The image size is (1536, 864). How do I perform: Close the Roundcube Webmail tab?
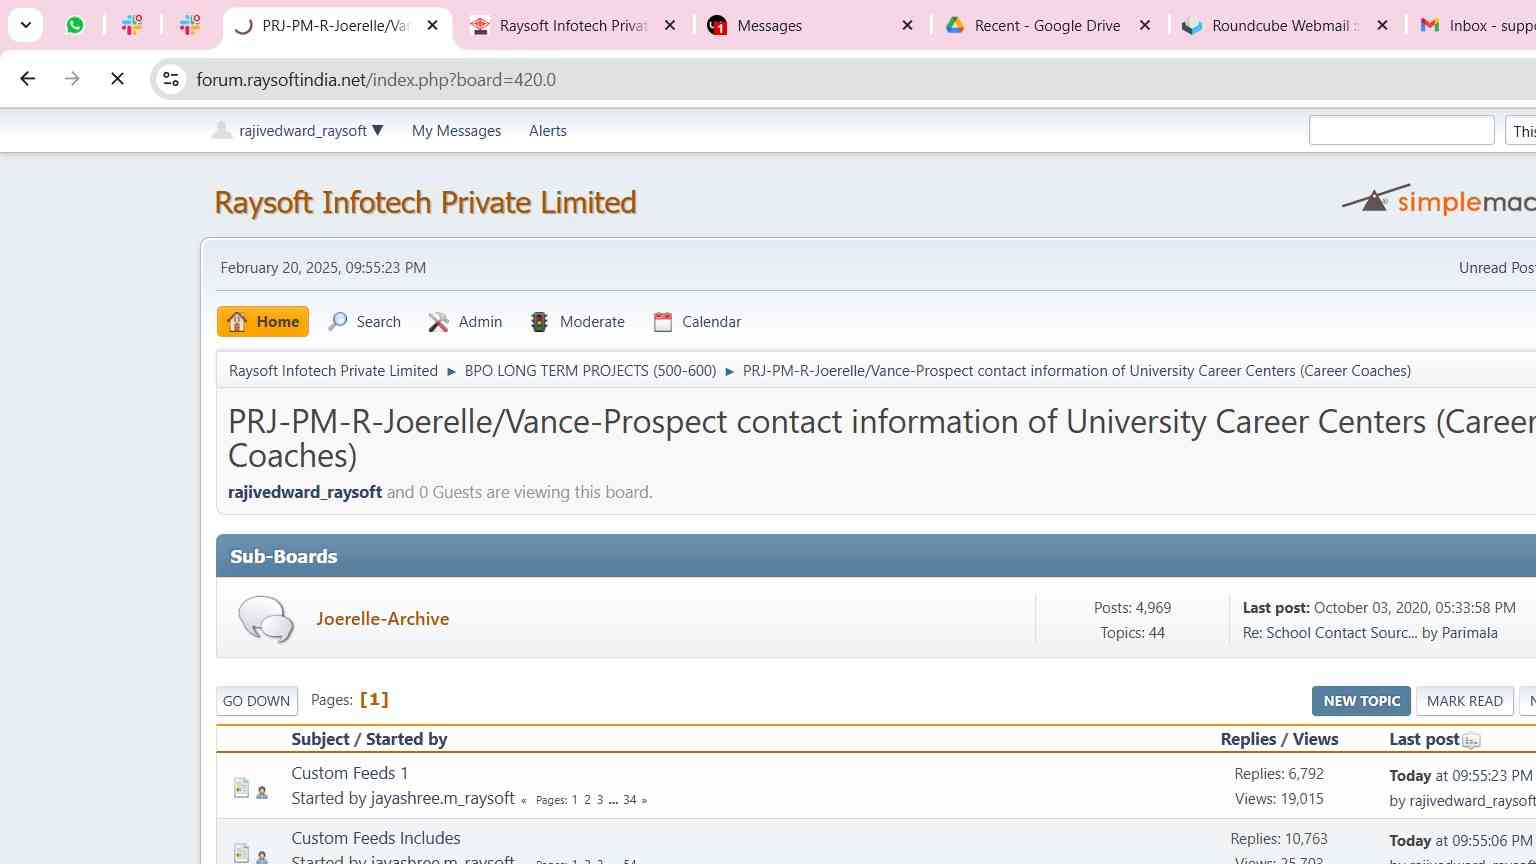1382,25
